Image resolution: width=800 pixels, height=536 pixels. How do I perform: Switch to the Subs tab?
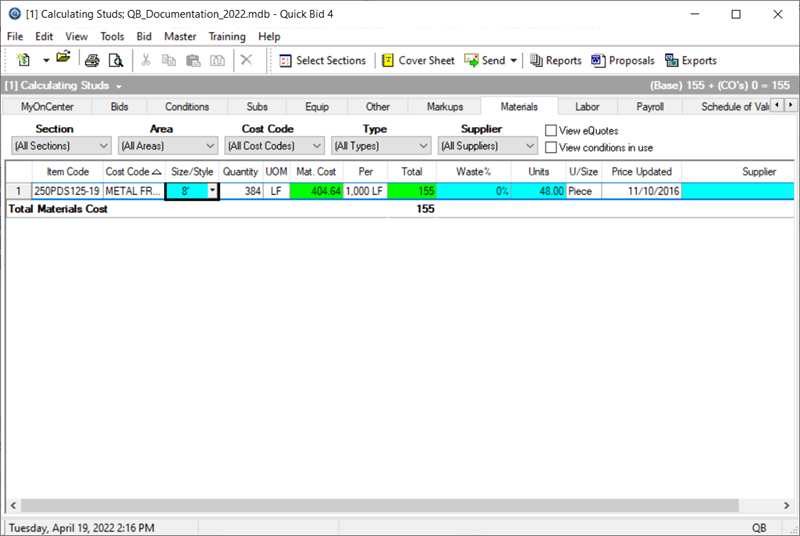coord(257,107)
